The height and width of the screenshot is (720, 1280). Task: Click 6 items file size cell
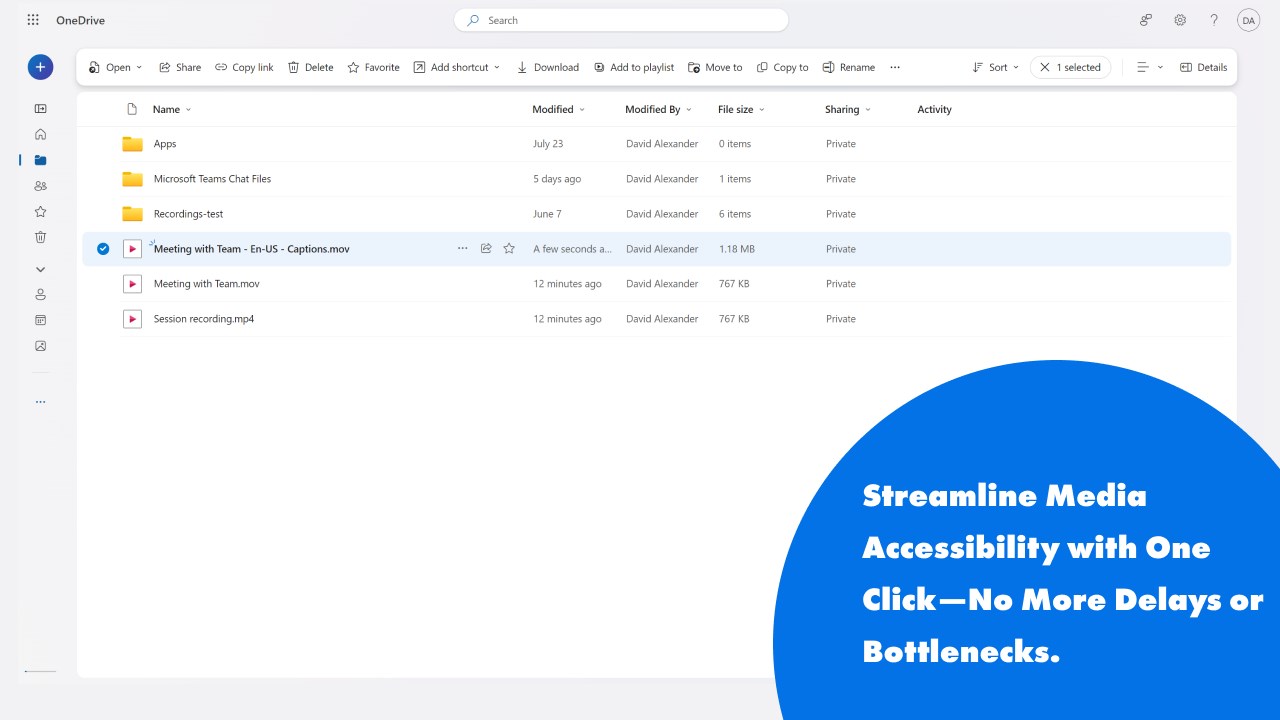[735, 214]
